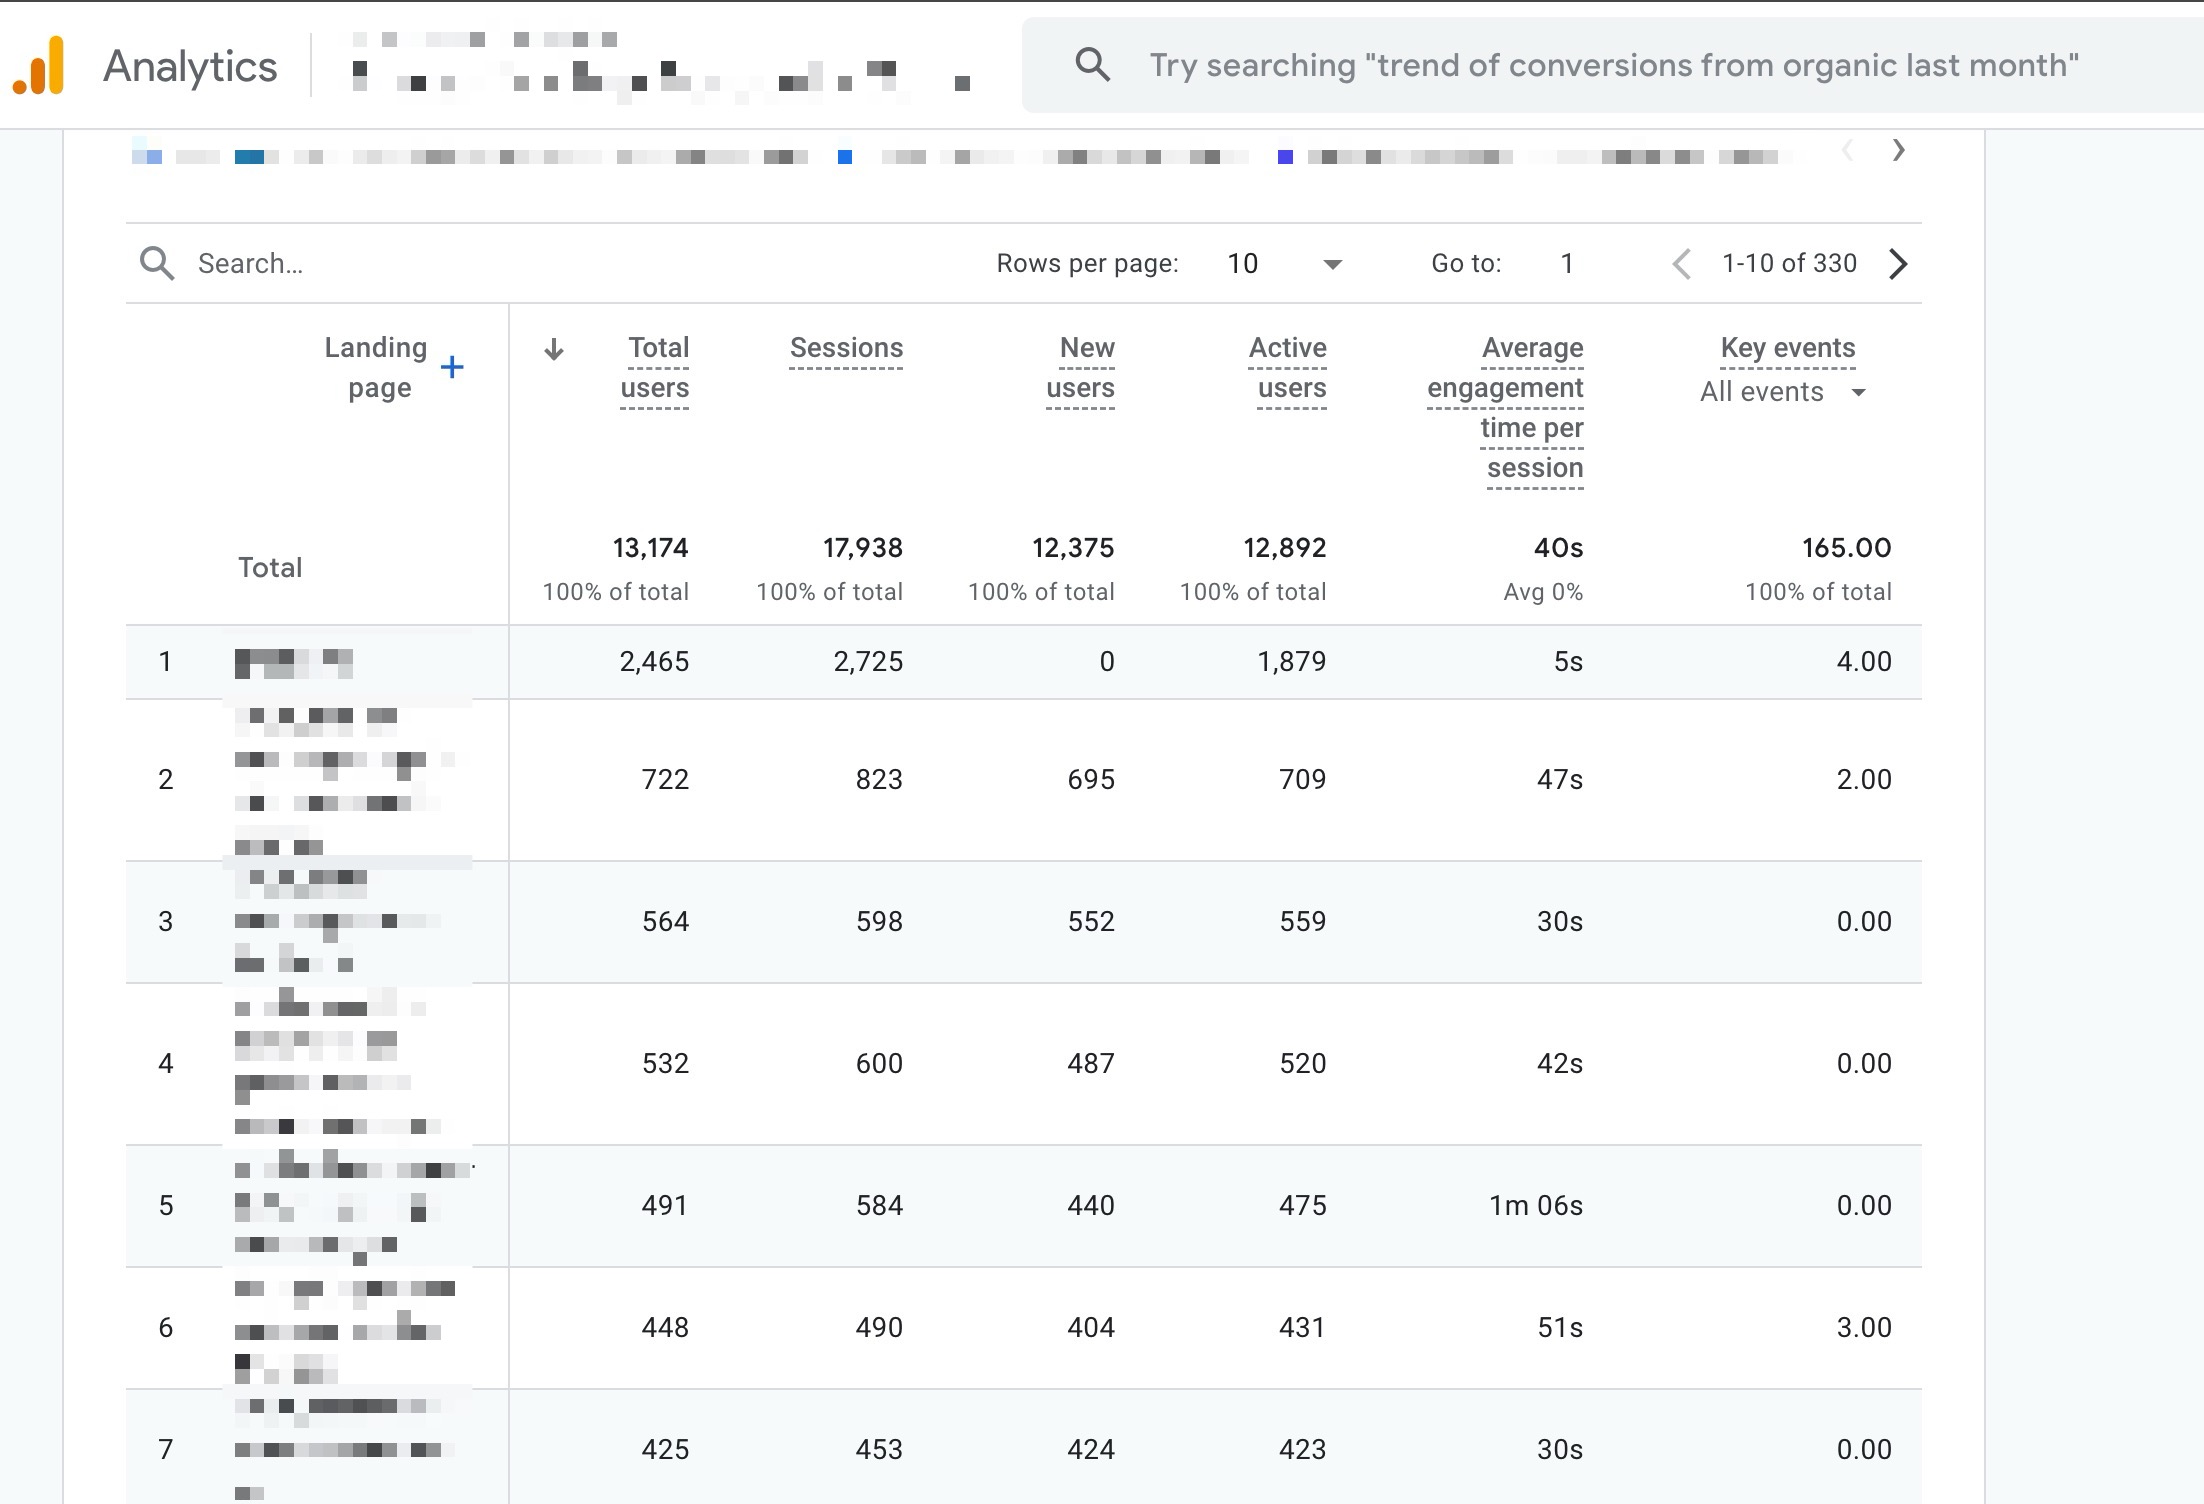Click the Total row label
This screenshot has width=2204, height=1504.
click(270, 568)
